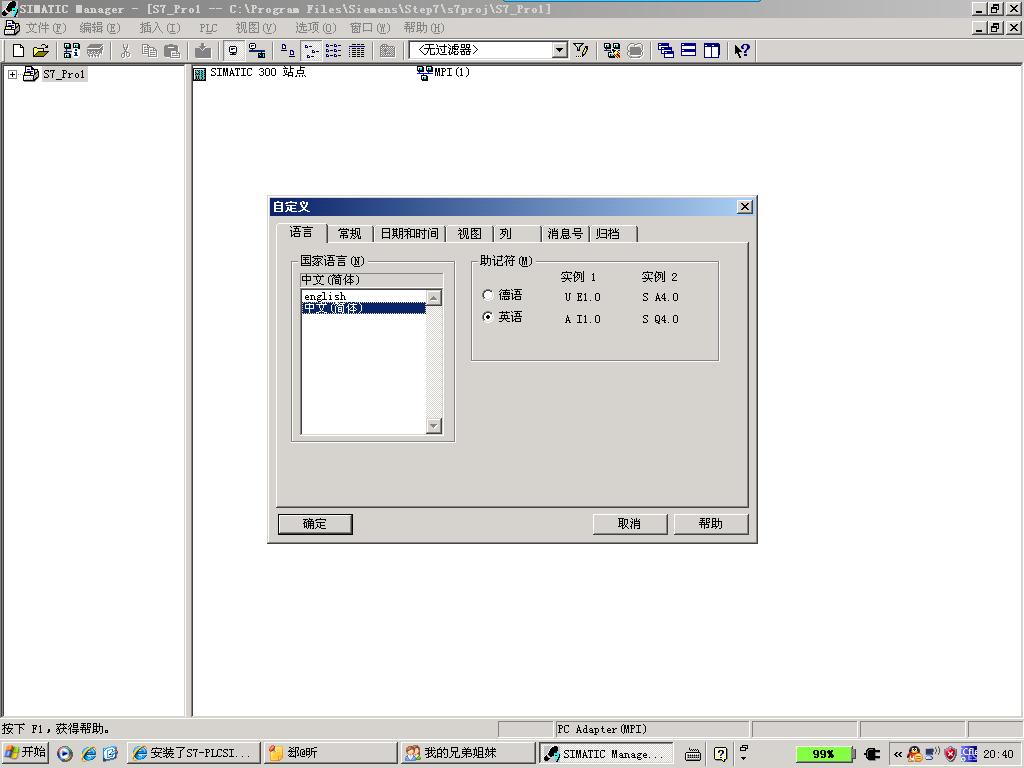Click the filter funnel icon
This screenshot has width=1024, height=768.
coord(581,51)
